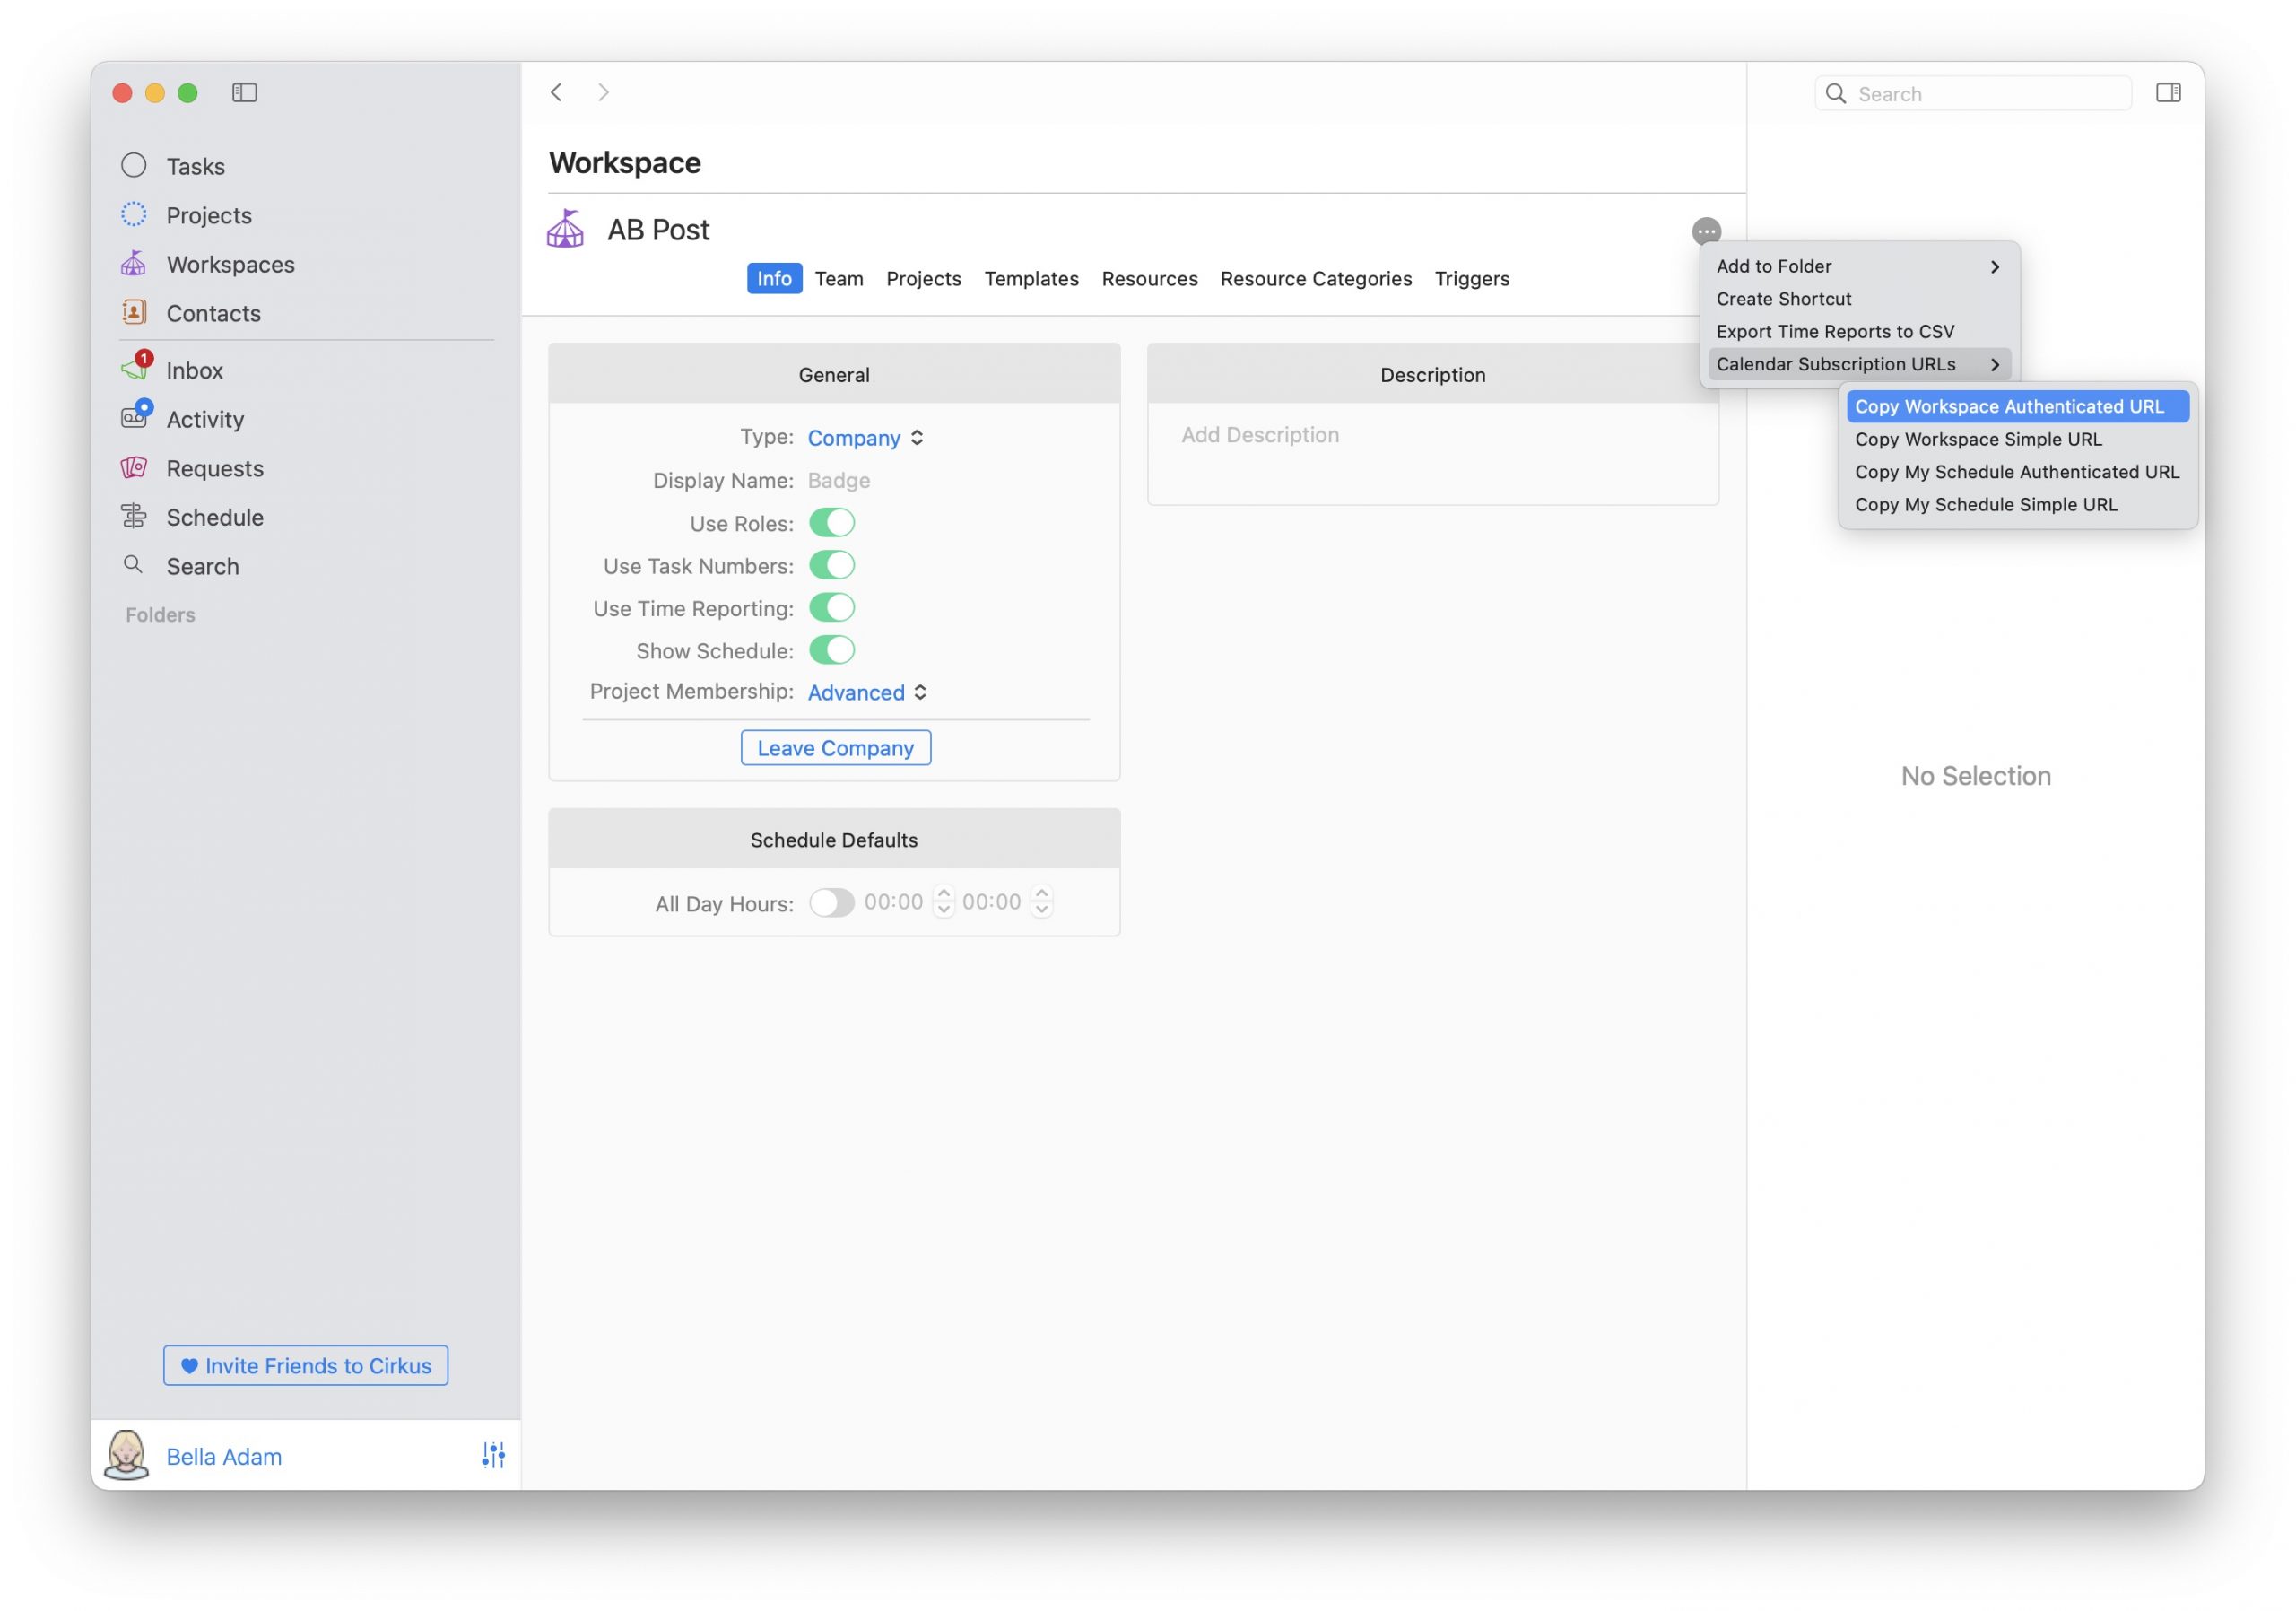Open the Activity sidebar item
This screenshot has height=1611, width=2296.
[204, 419]
